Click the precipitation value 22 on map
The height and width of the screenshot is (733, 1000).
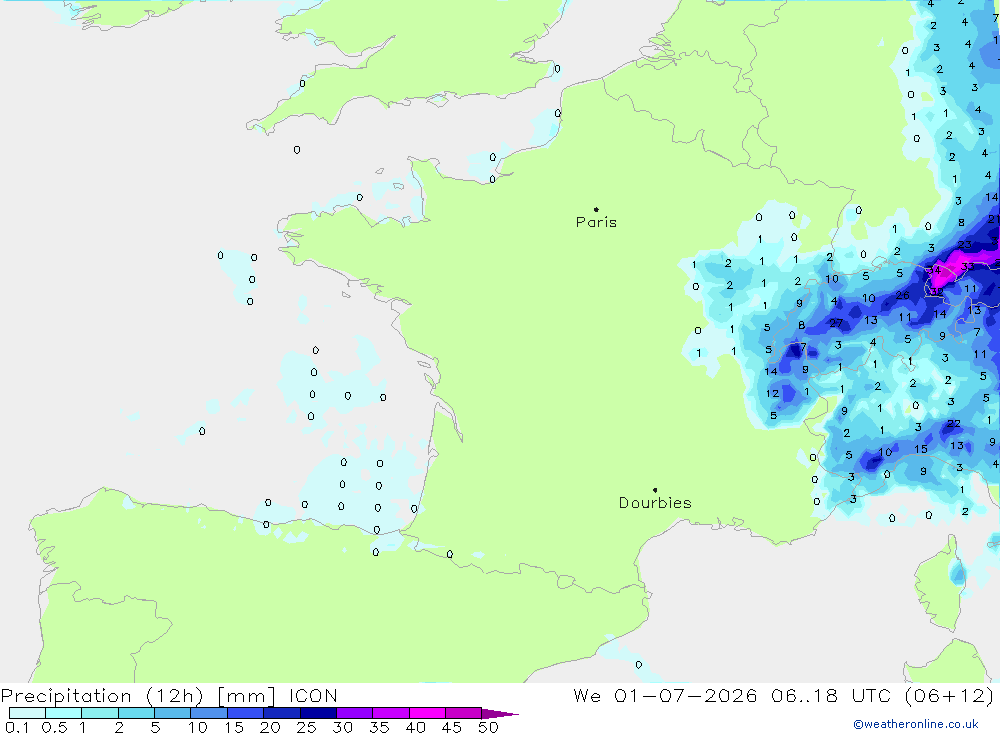tap(953, 424)
